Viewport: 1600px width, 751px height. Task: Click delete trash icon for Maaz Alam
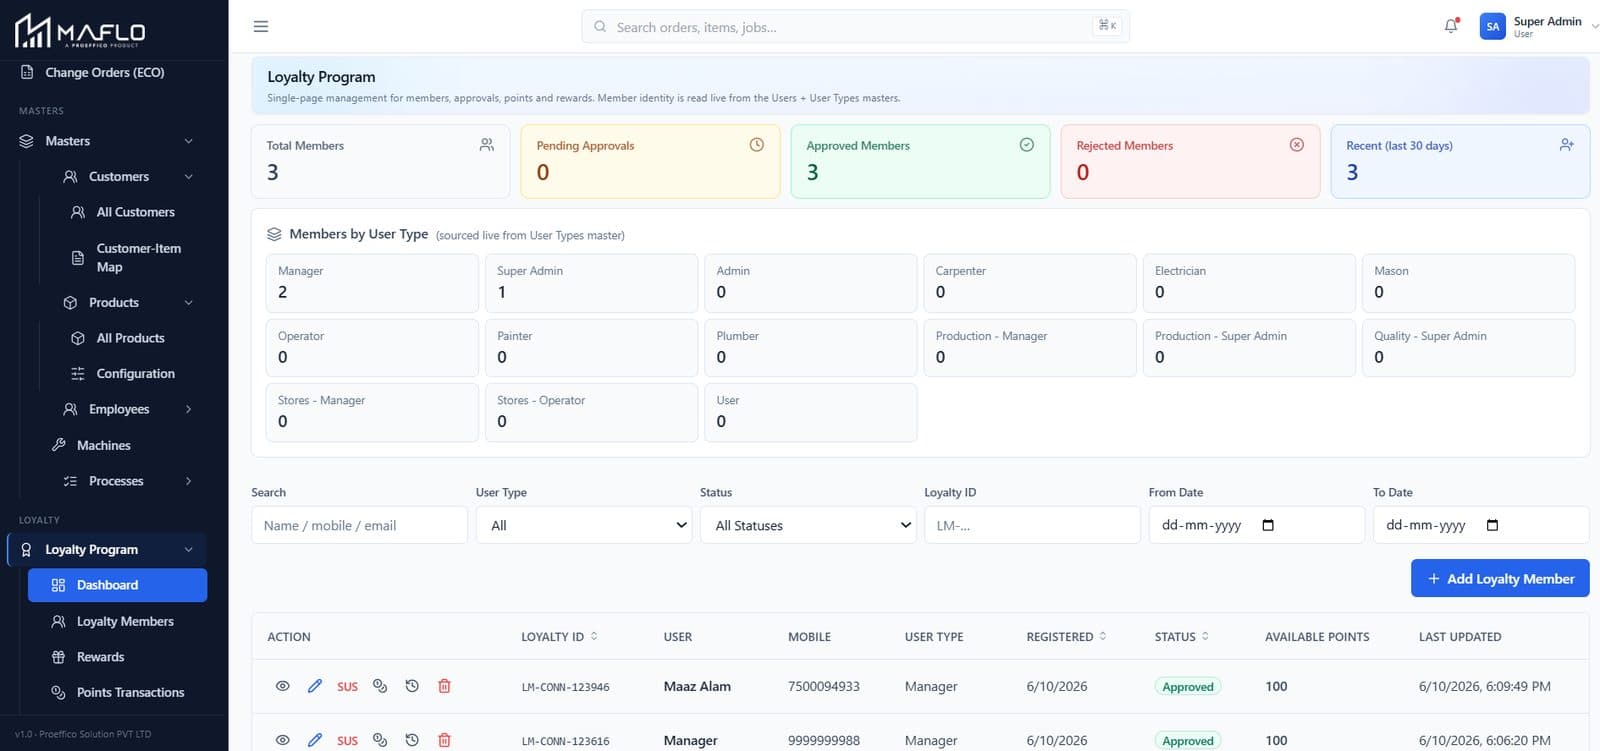444,686
